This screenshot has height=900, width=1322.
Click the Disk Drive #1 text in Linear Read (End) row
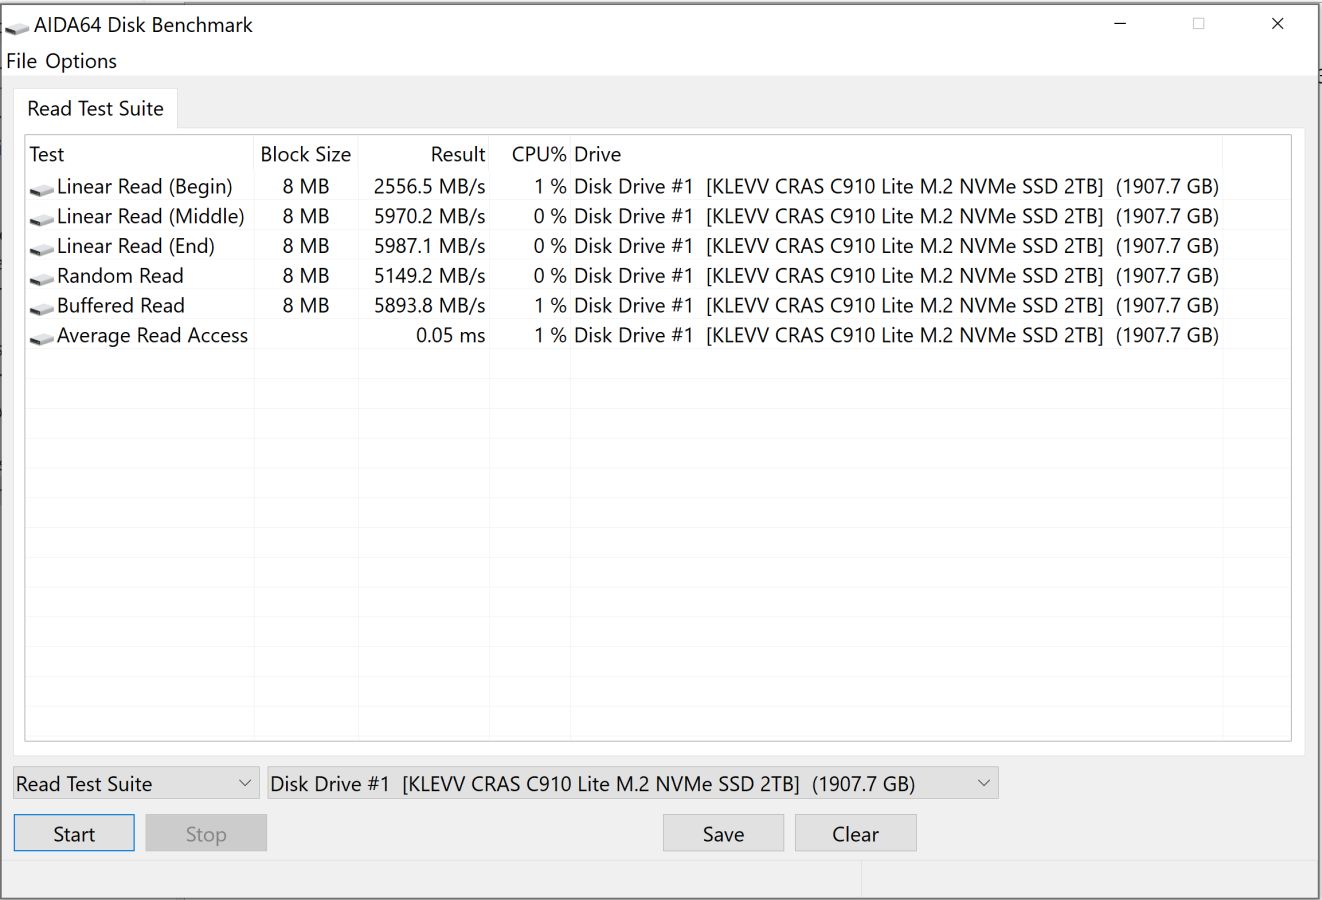click(x=633, y=246)
